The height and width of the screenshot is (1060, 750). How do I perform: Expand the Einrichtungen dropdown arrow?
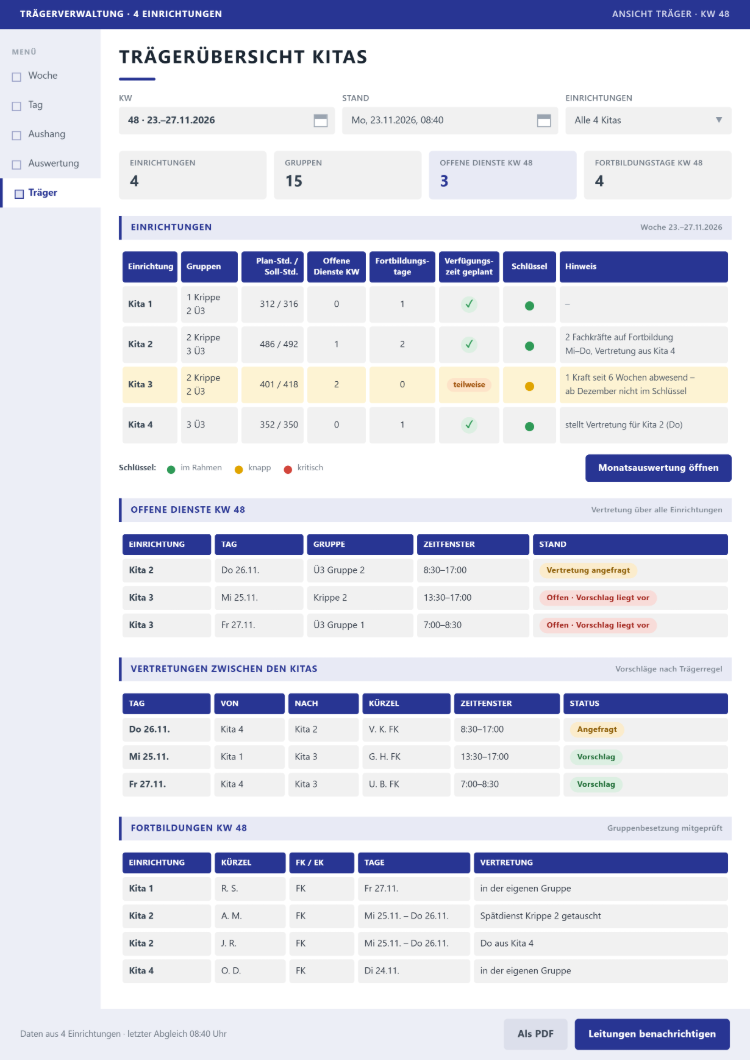pos(719,120)
